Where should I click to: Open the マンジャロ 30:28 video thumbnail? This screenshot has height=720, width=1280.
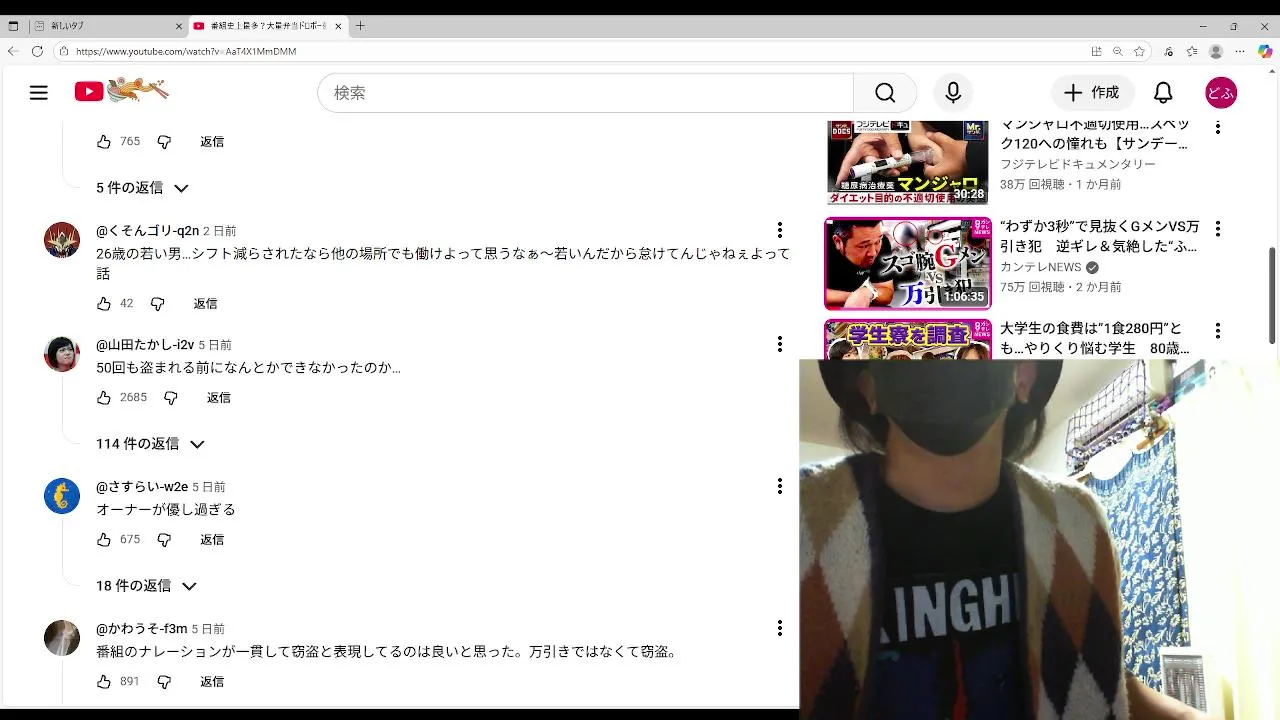pos(907,162)
